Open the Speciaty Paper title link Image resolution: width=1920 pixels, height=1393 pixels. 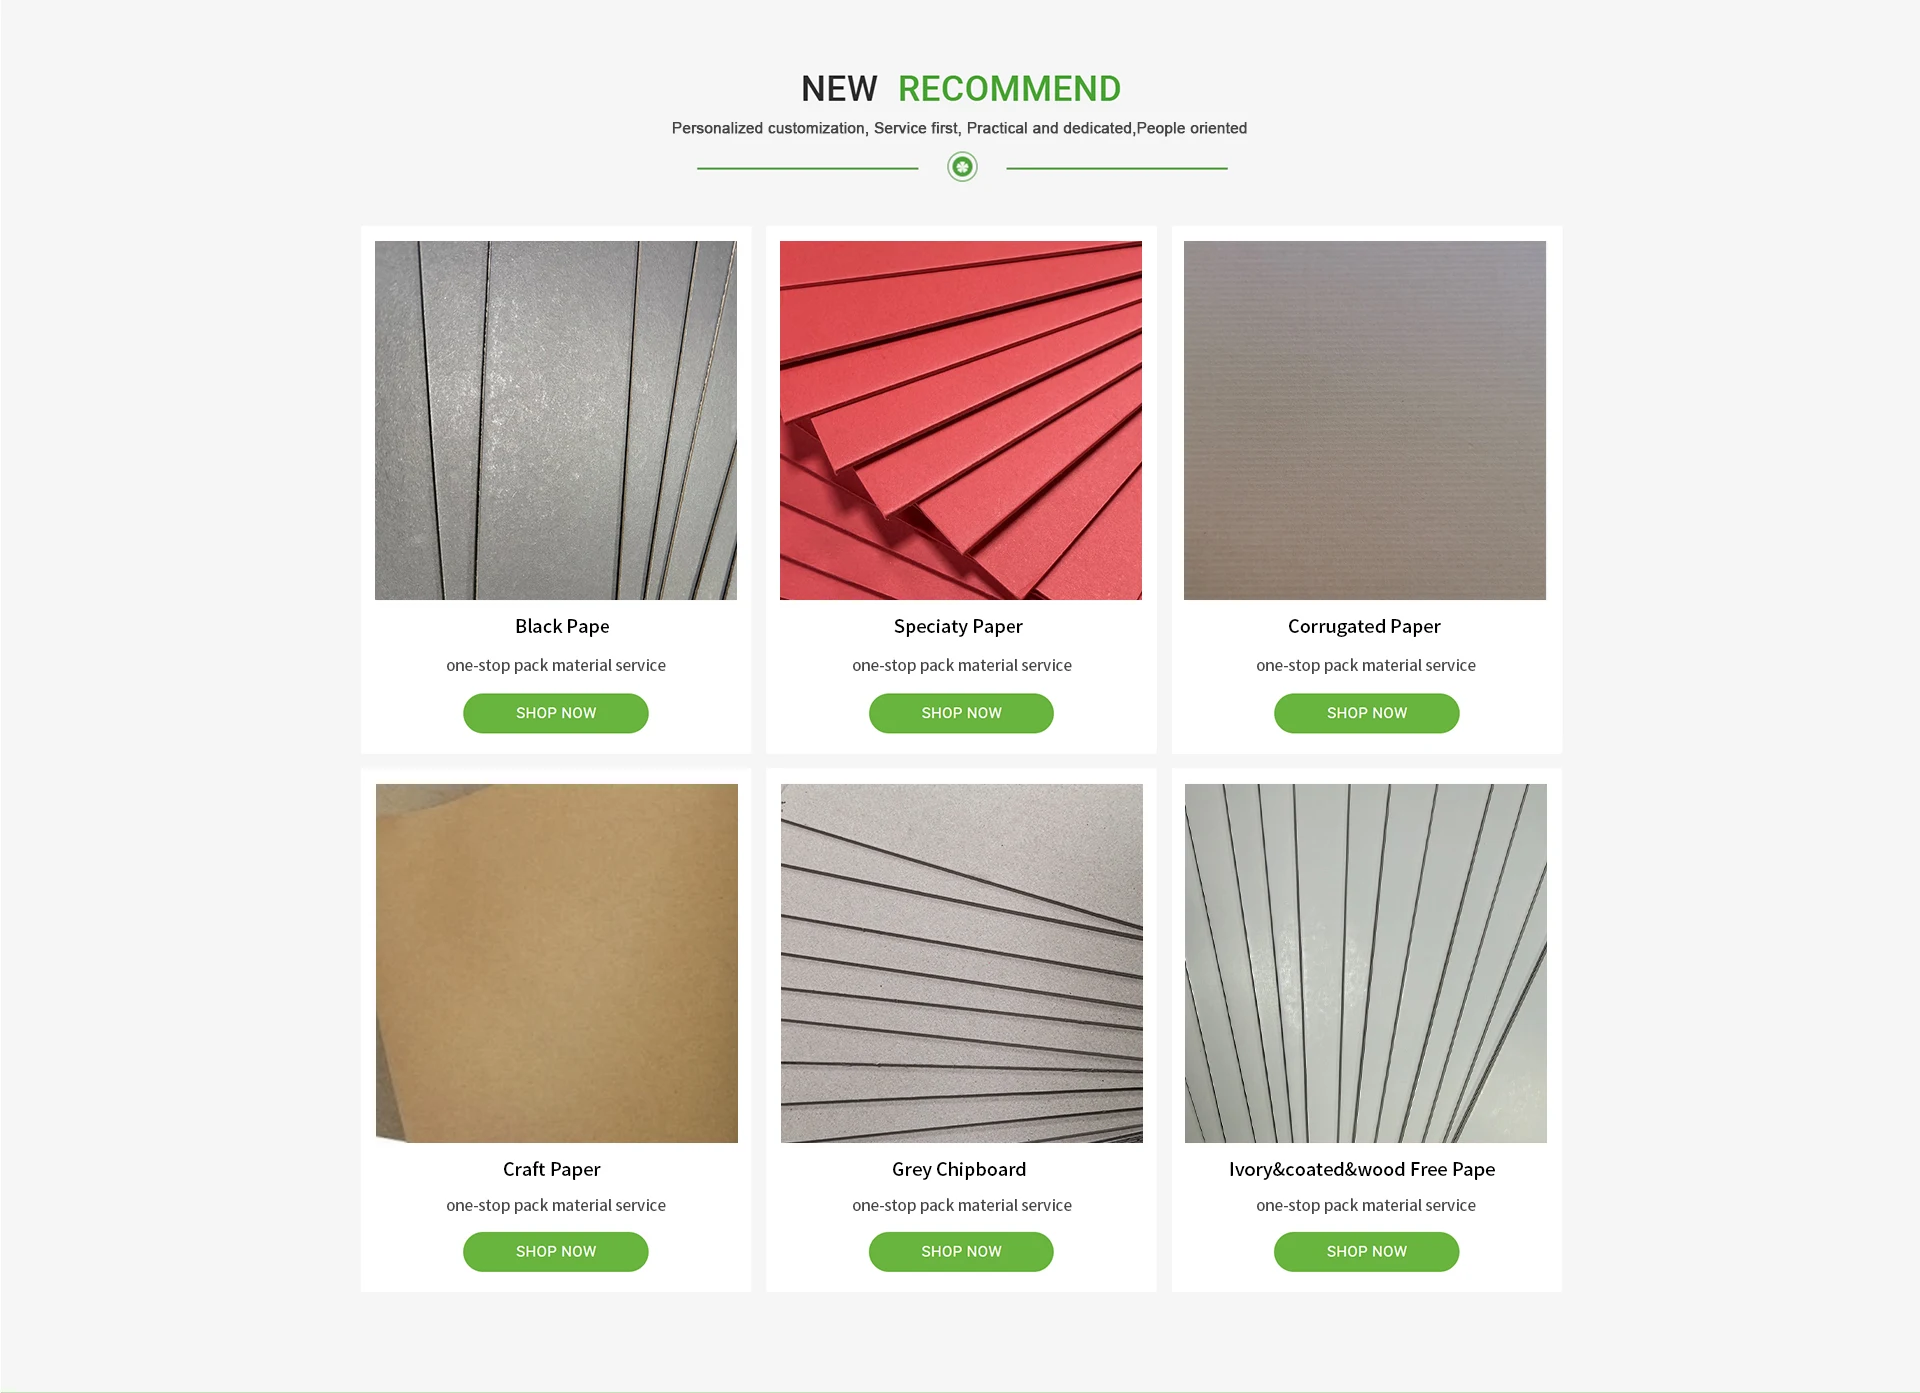(x=958, y=626)
